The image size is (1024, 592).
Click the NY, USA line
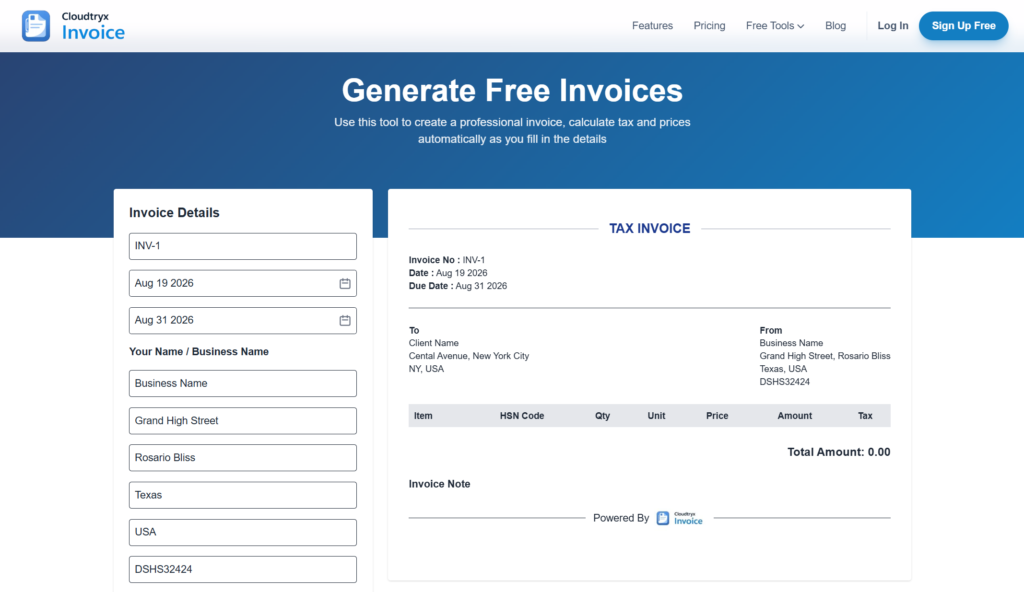pyautogui.click(x=426, y=369)
